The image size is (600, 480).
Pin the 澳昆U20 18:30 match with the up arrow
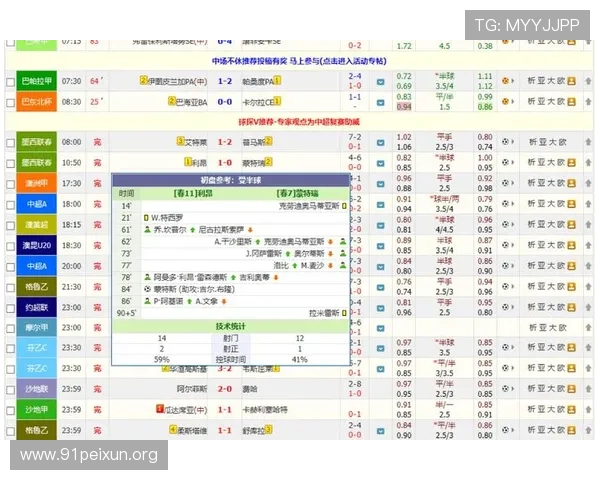(x=588, y=245)
